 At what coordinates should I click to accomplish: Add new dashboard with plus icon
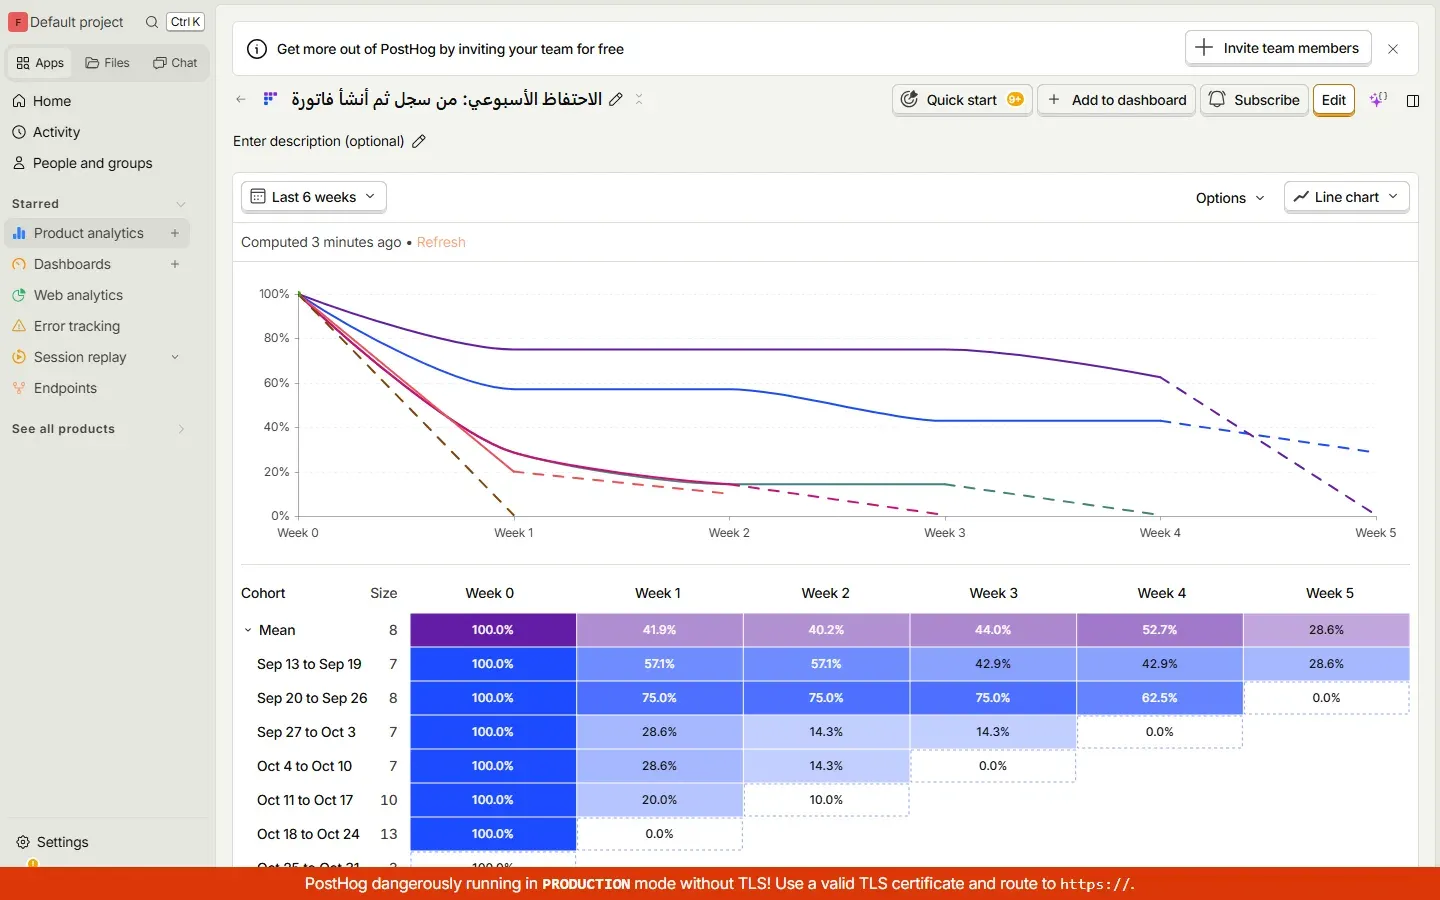pos(175,264)
